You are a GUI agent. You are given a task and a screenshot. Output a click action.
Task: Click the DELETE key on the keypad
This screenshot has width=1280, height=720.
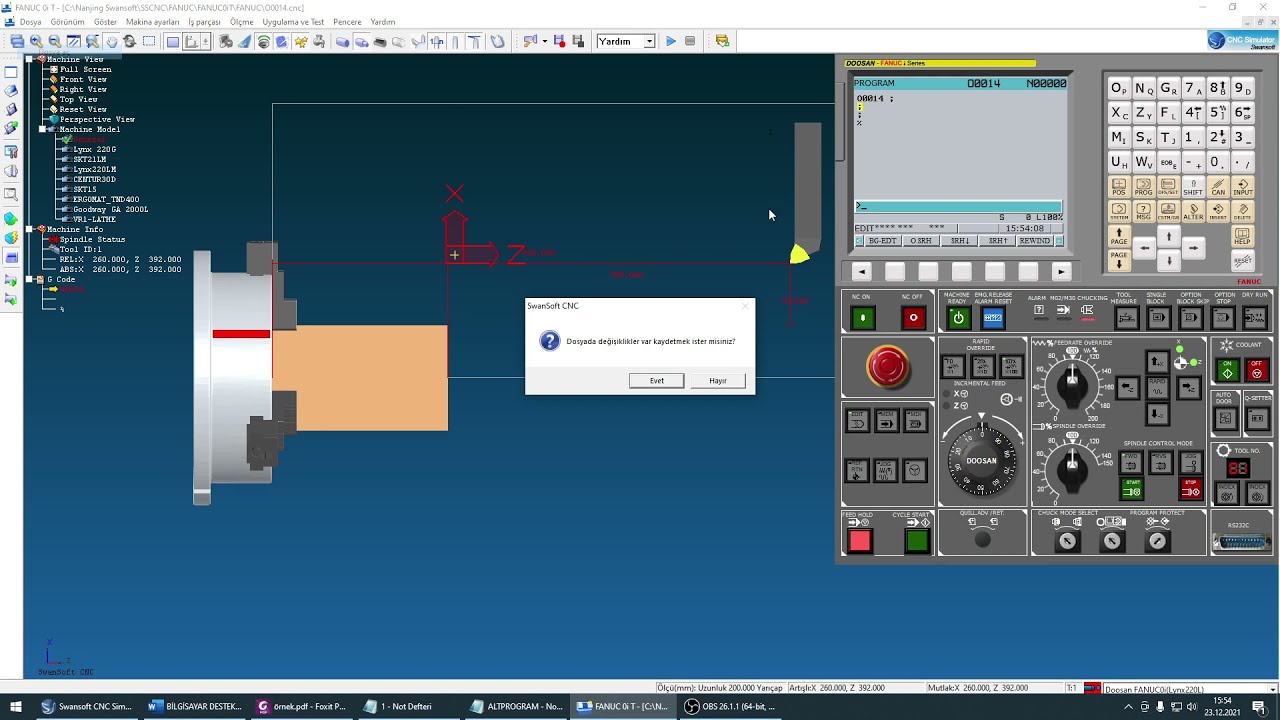(x=1243, y=211)
